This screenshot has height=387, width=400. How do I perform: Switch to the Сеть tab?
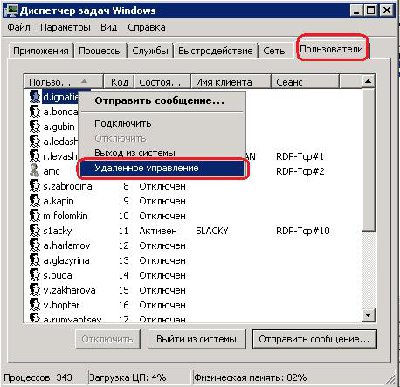click(274, 51)
